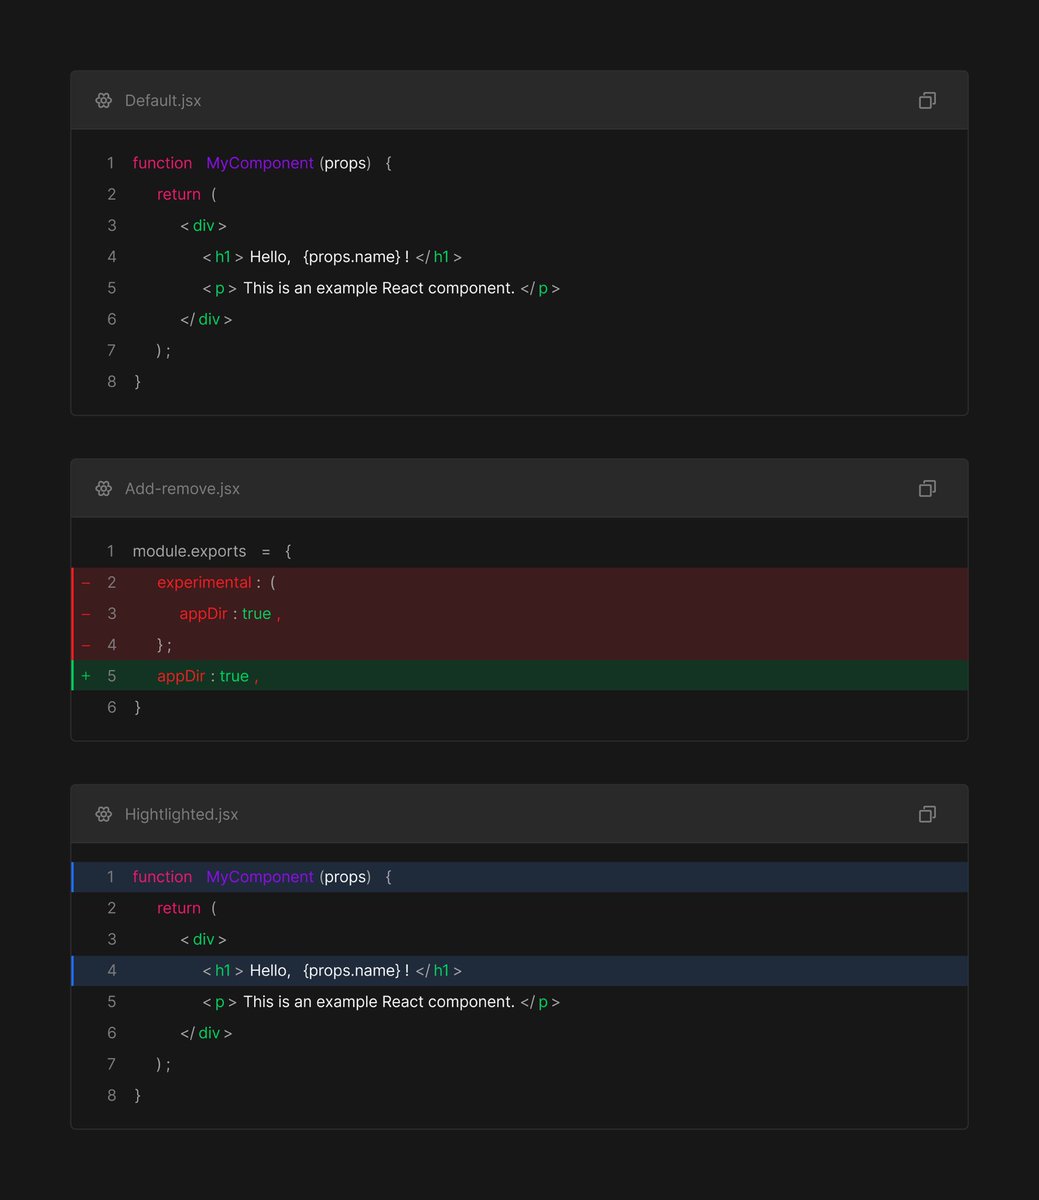Copy code from Add-remove.jsx block
Screen dimensions: 1039x1200
click(927, 488)
